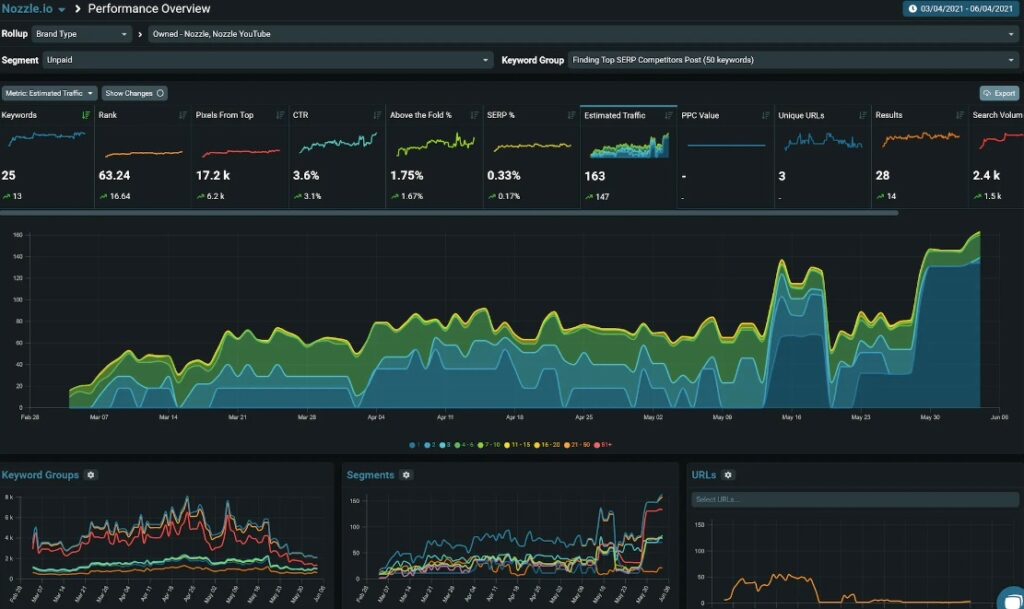The width and height of the screenshot is (1024, 609).
Task: Toggle rank 7-10 series in chart legend
Action: point(488,445)
